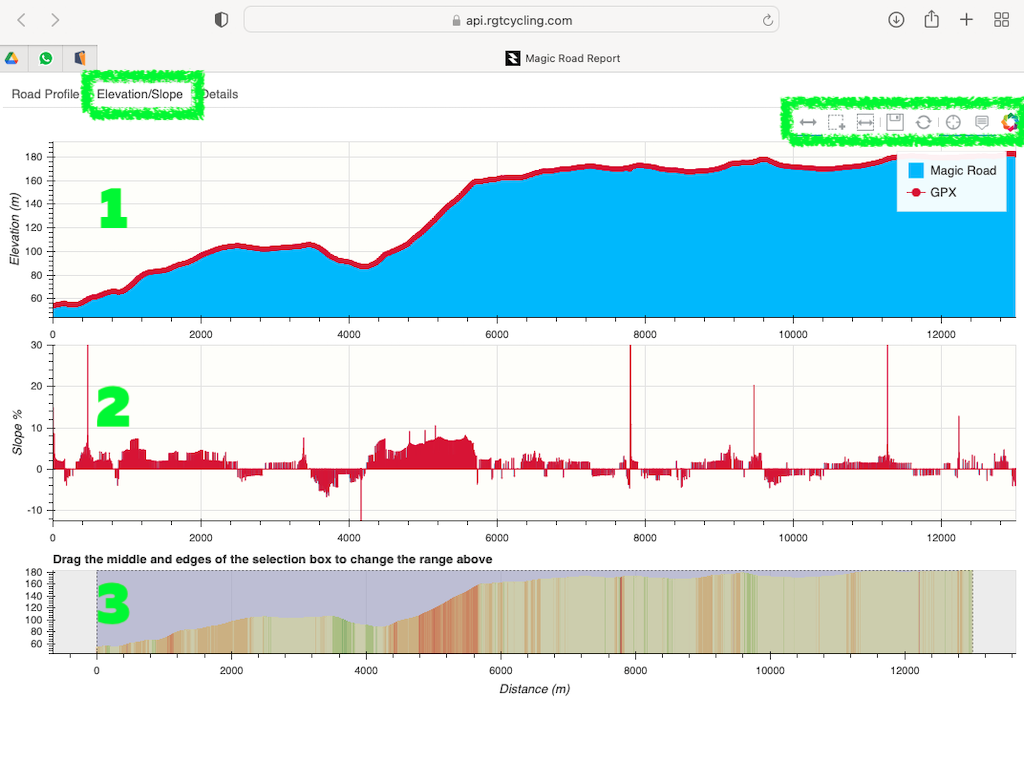The height and width of the screenshot is (782, 1024).
Task: Open Safari downloads list
Action: [896, 20]
